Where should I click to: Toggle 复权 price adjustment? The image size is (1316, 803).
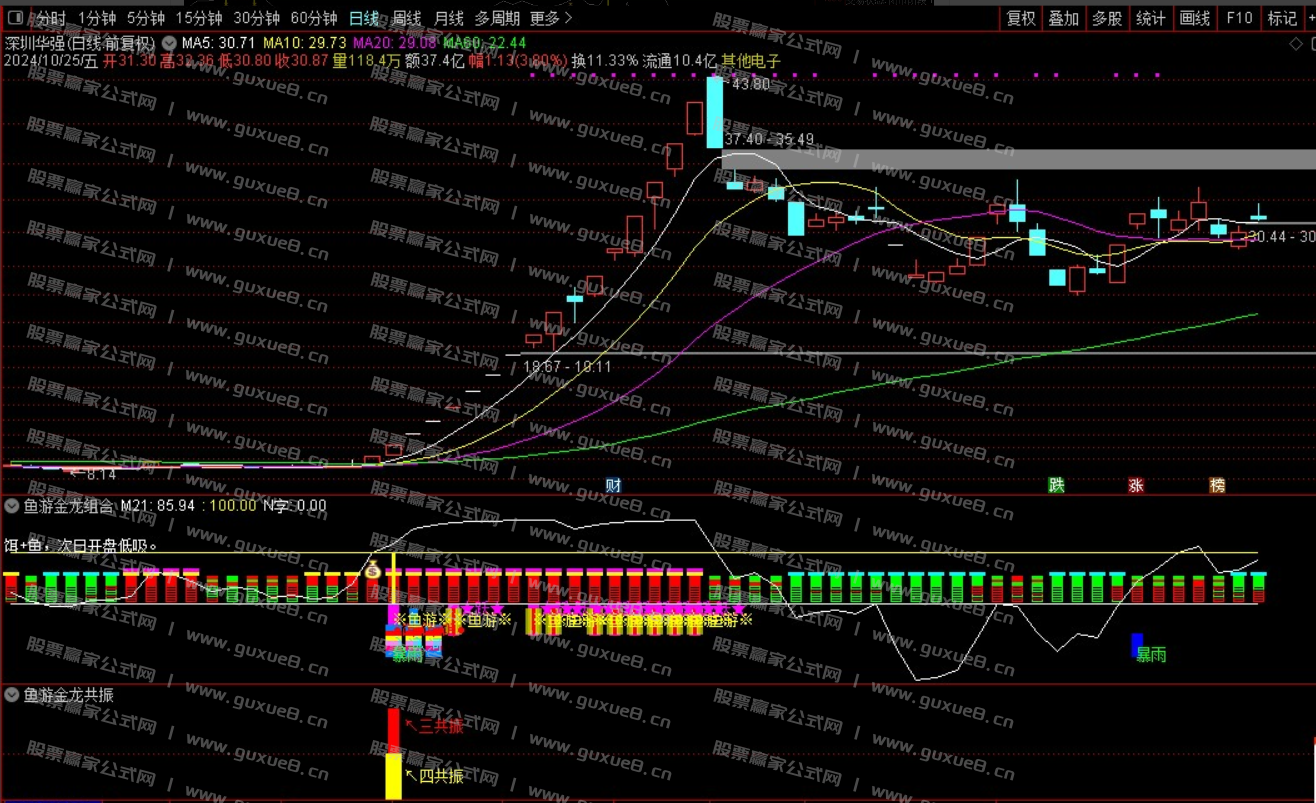point(1021,18)
